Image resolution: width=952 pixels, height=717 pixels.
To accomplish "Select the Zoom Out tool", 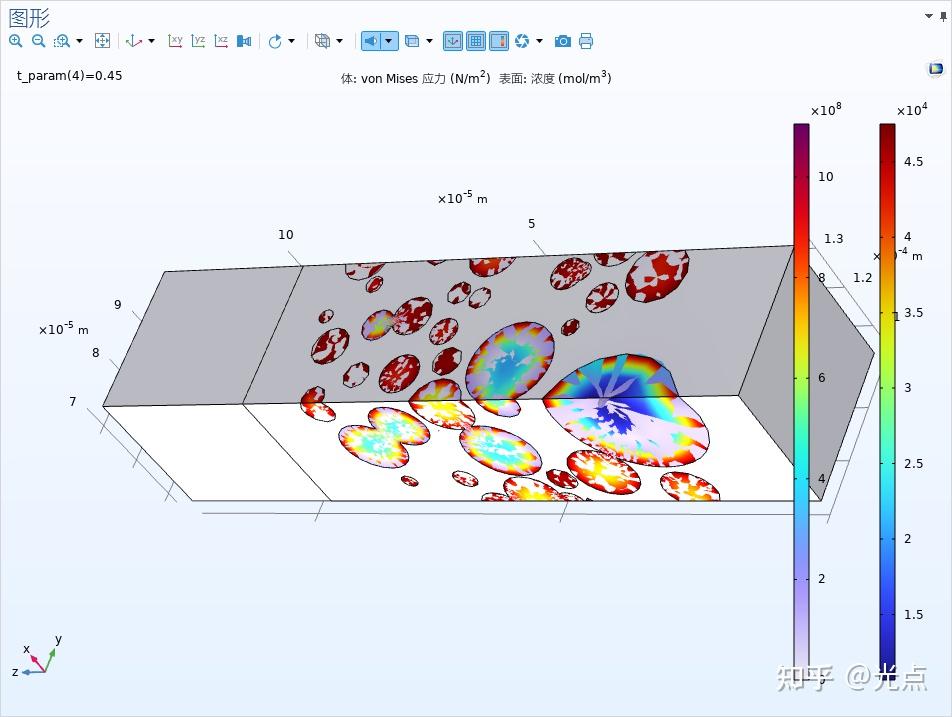I will pos(39,41).
